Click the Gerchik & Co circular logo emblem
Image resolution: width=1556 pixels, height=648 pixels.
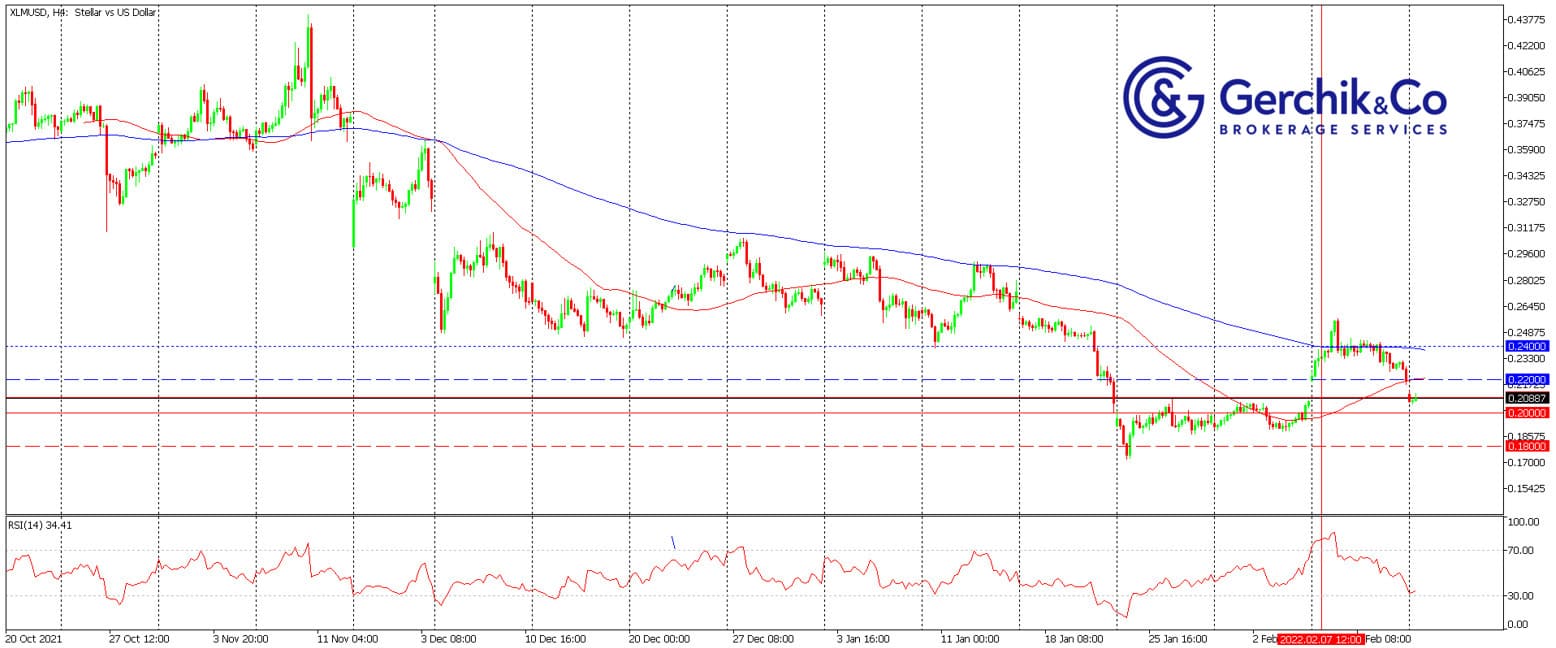[1163, 97]
